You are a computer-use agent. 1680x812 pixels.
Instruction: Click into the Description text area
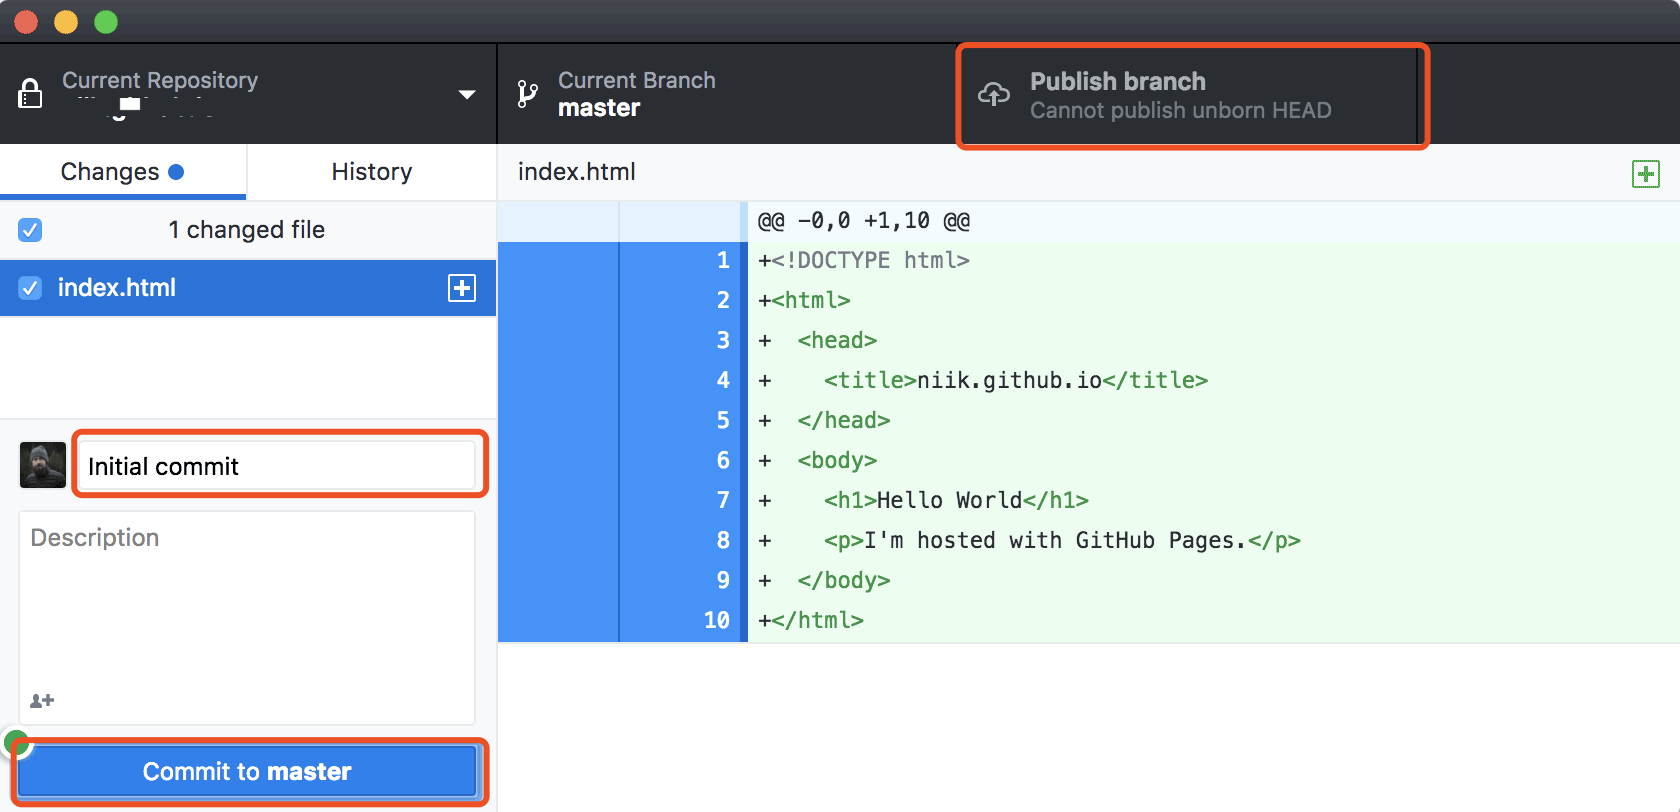pos(247,610)
